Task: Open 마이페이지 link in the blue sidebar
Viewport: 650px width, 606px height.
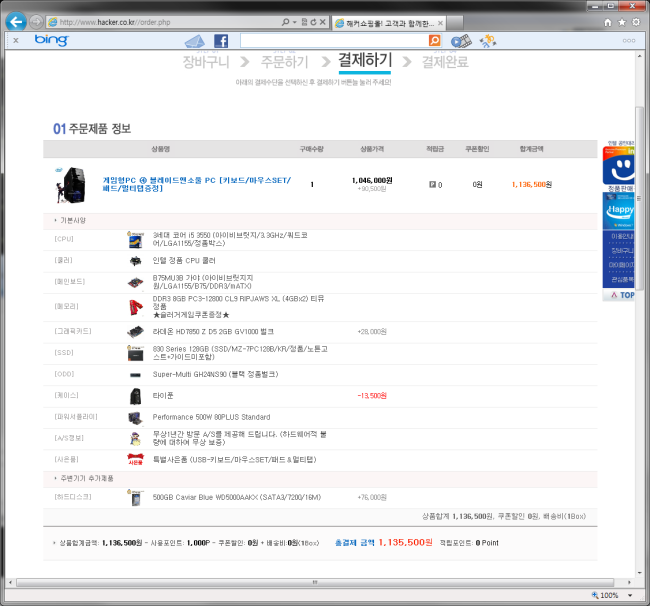Action: 621,265
